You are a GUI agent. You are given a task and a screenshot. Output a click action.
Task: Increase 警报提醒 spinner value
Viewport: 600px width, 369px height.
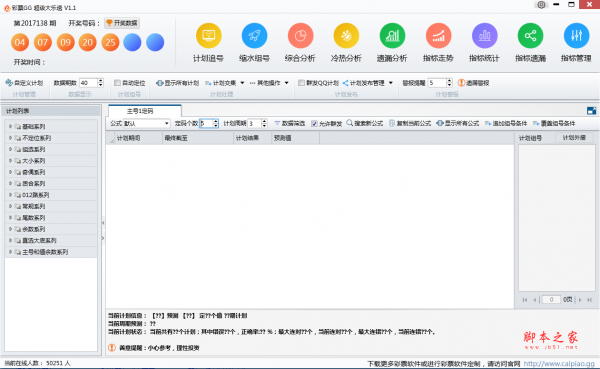(x=449, y=80)
